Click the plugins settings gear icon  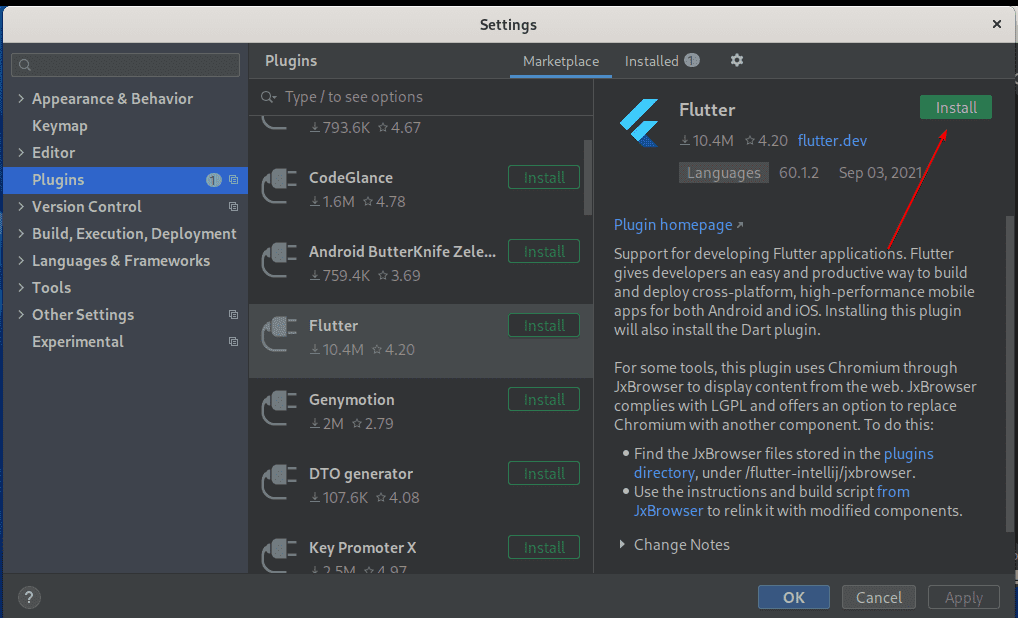tap(737, 61)
